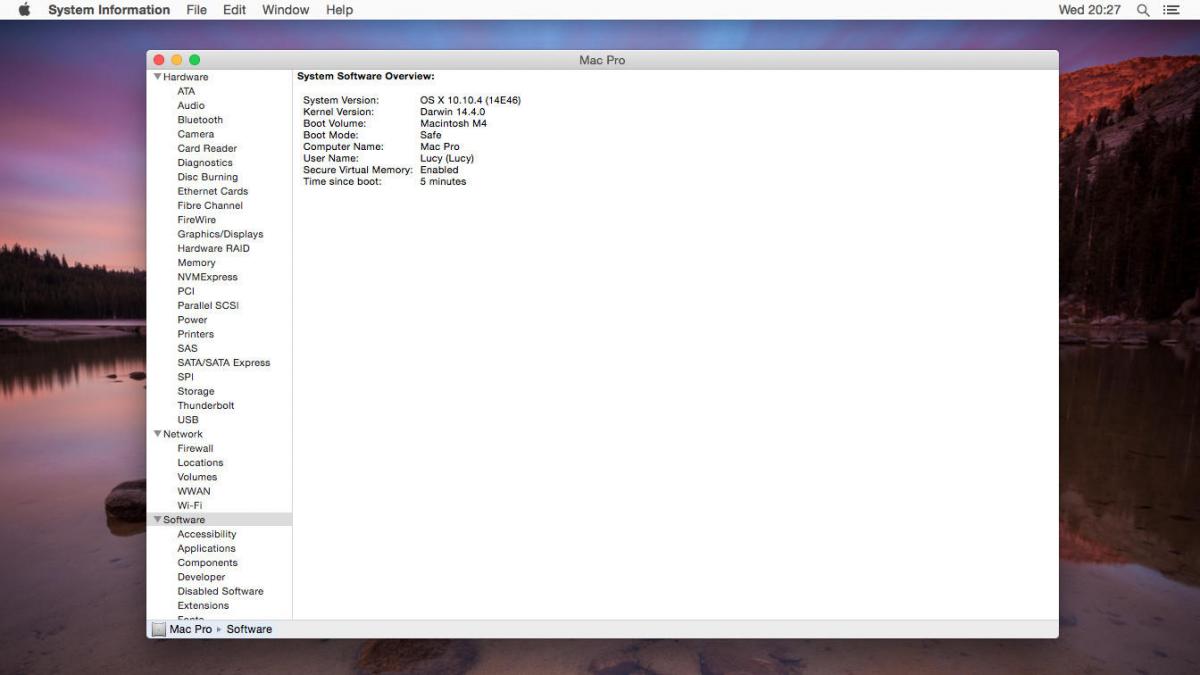Select NVMExpress in the sidebar
This screenshot has width=1200, height=675.
[x=208, y=277]
